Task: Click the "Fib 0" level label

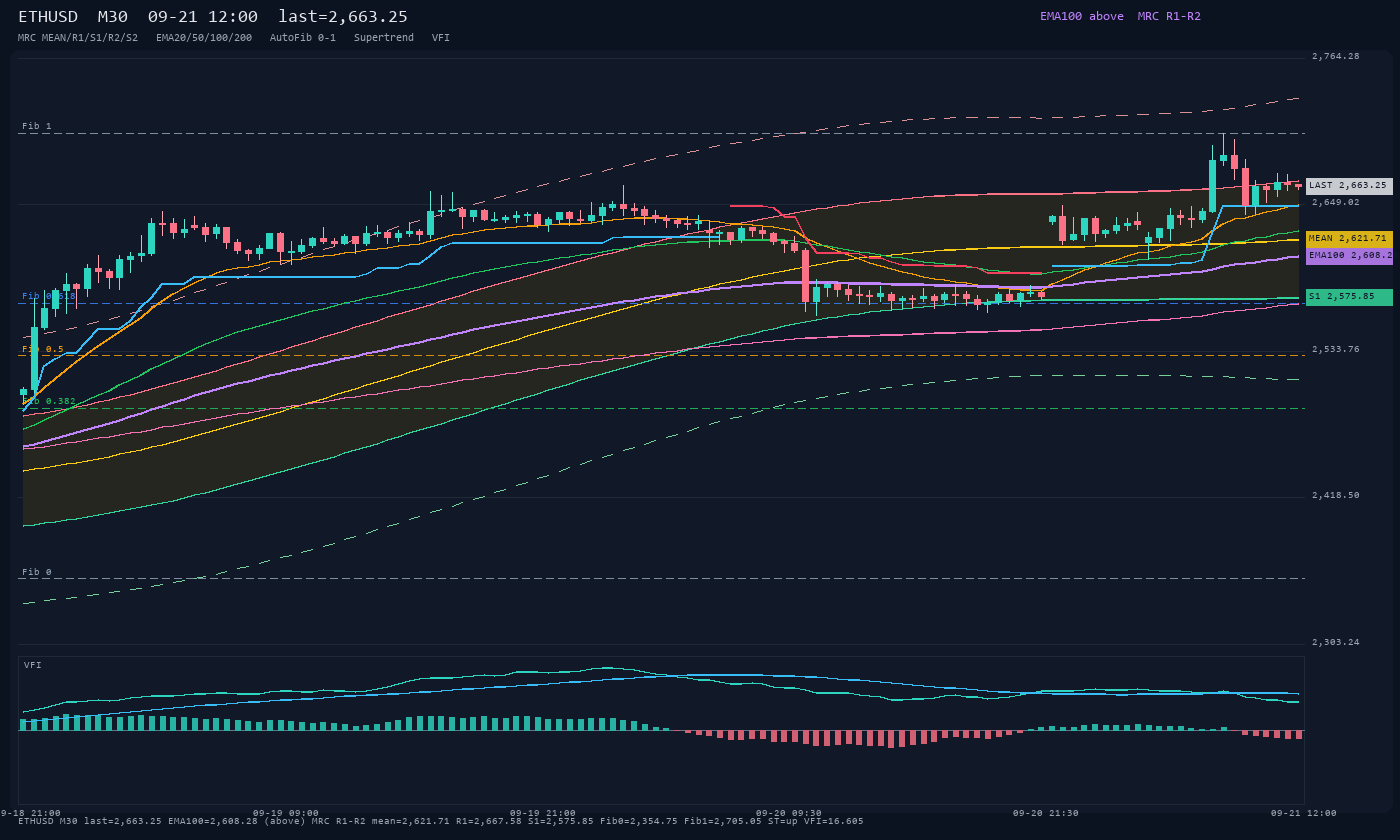Action: click(x=37, y=573)
